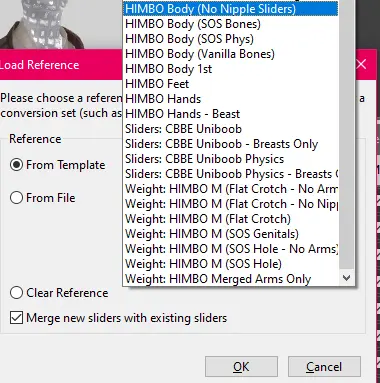Select Weight: HIMBO M (SOS Genitals)
380x383 pixels.
pos(231,234)
